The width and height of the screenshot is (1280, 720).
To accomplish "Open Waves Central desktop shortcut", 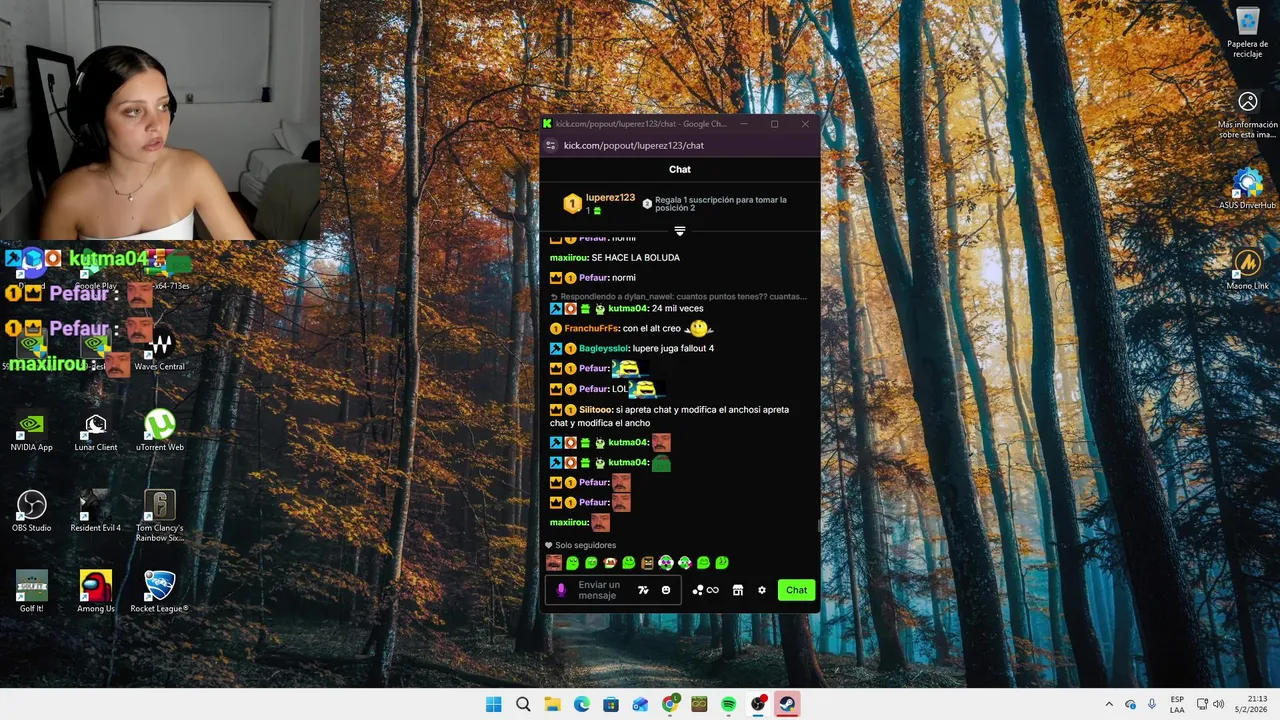I will tap(160, 352).
